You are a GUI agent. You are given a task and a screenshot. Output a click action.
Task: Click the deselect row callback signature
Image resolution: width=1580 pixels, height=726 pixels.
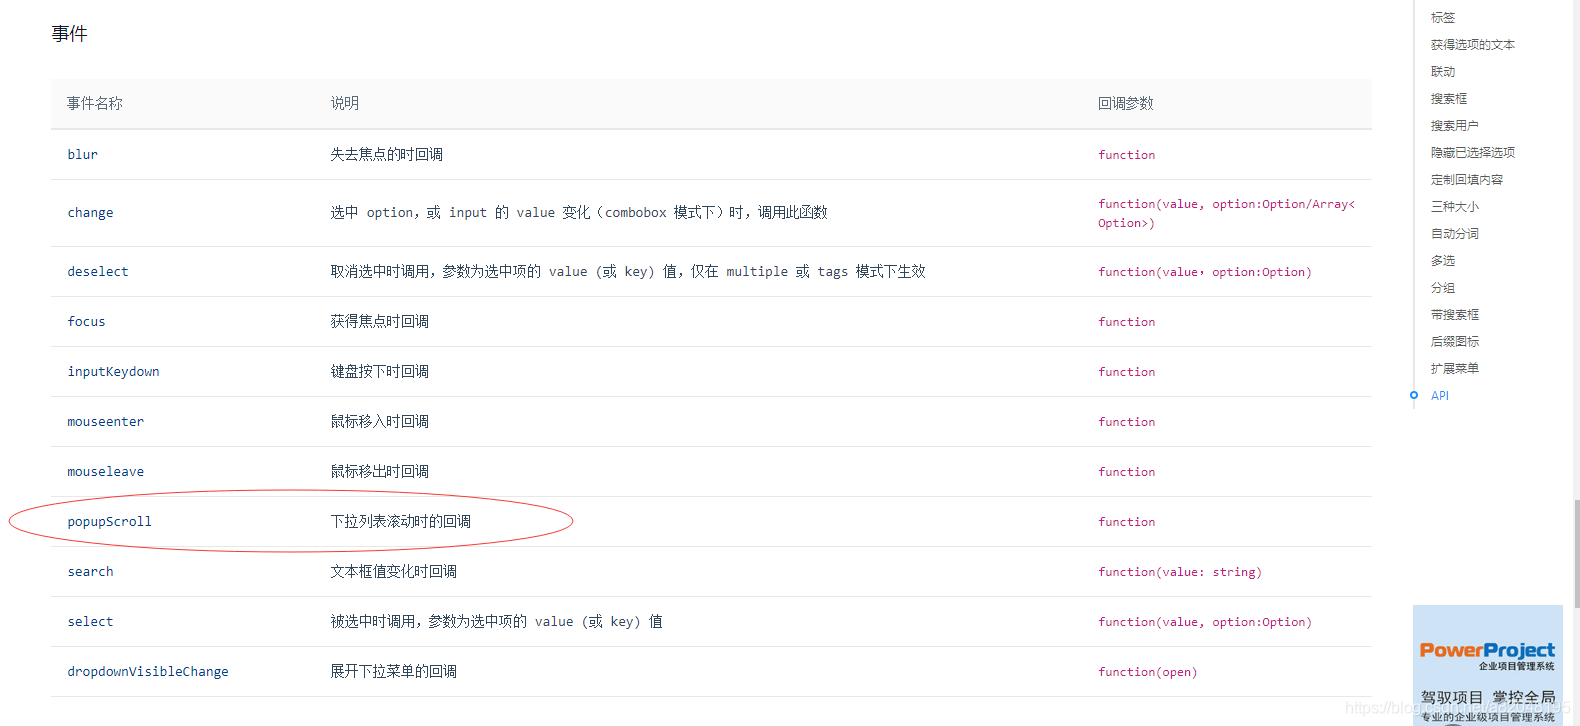coord(1205,272)
